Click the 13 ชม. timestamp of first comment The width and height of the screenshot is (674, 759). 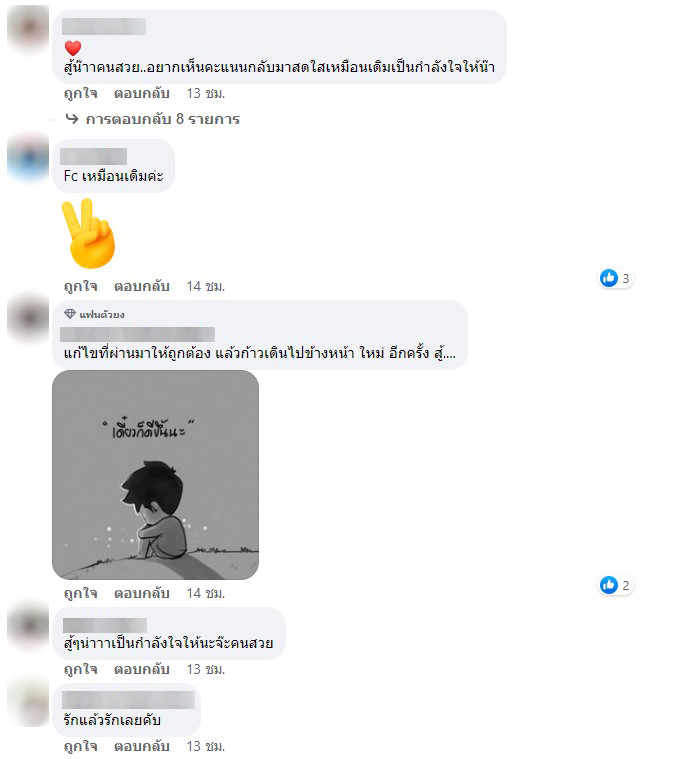[206, 93]
